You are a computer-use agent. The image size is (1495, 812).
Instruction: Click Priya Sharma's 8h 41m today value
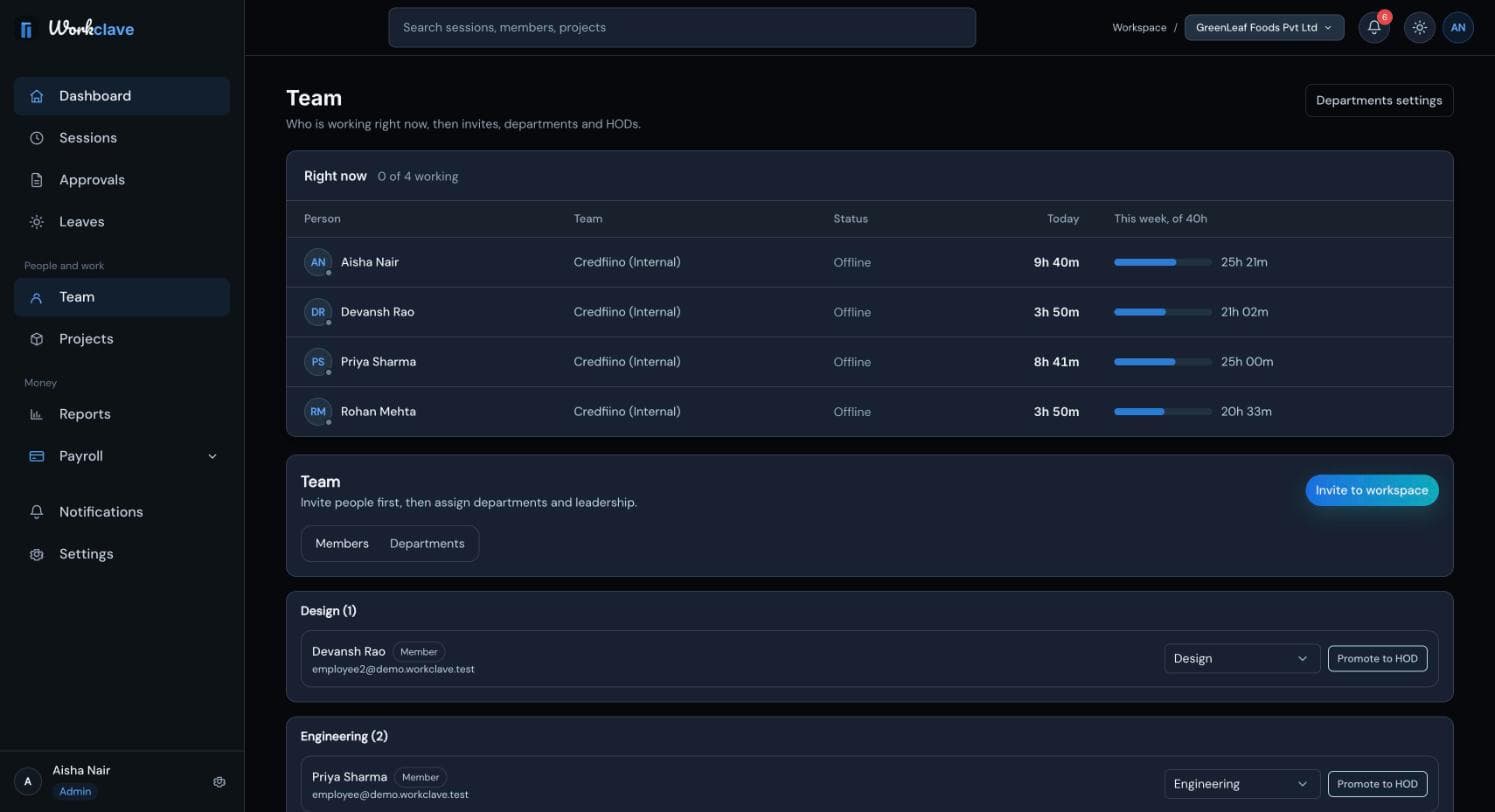tap(1056, 362)
